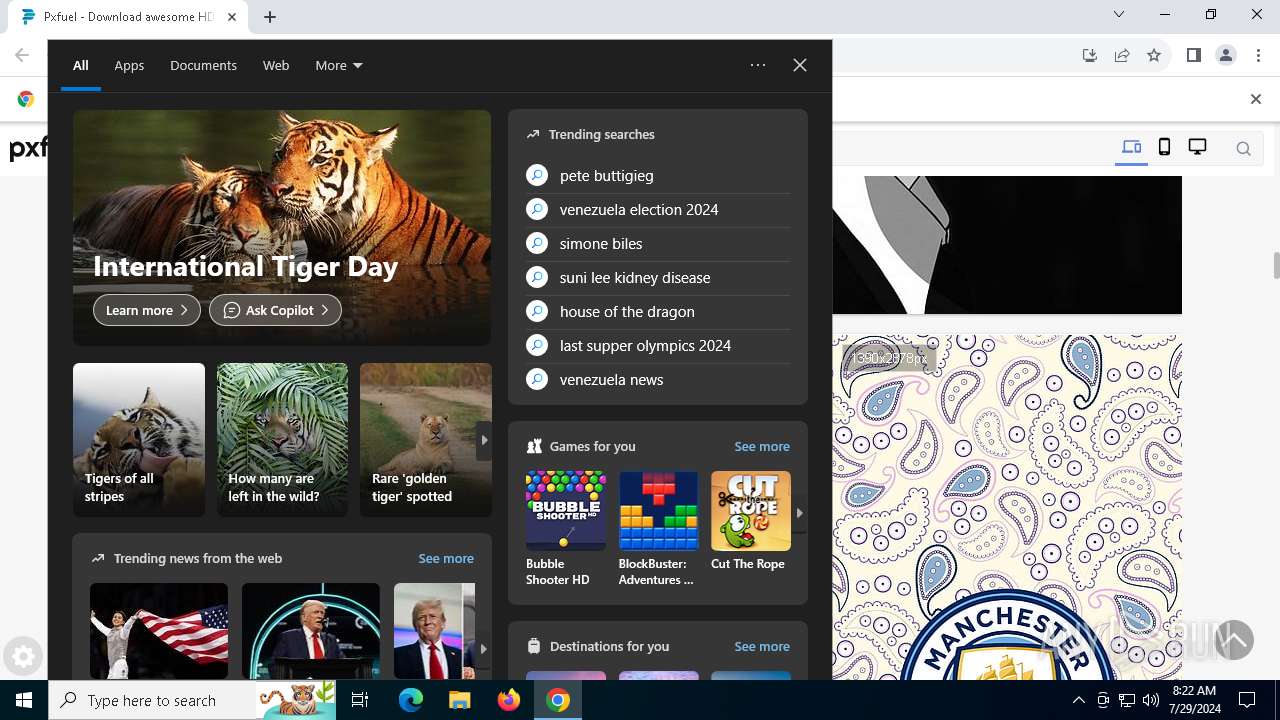This screenshot has width=1280, height=720.
Task: Search trending 'venezuela election 2024'
Action: tap(658, 209)
